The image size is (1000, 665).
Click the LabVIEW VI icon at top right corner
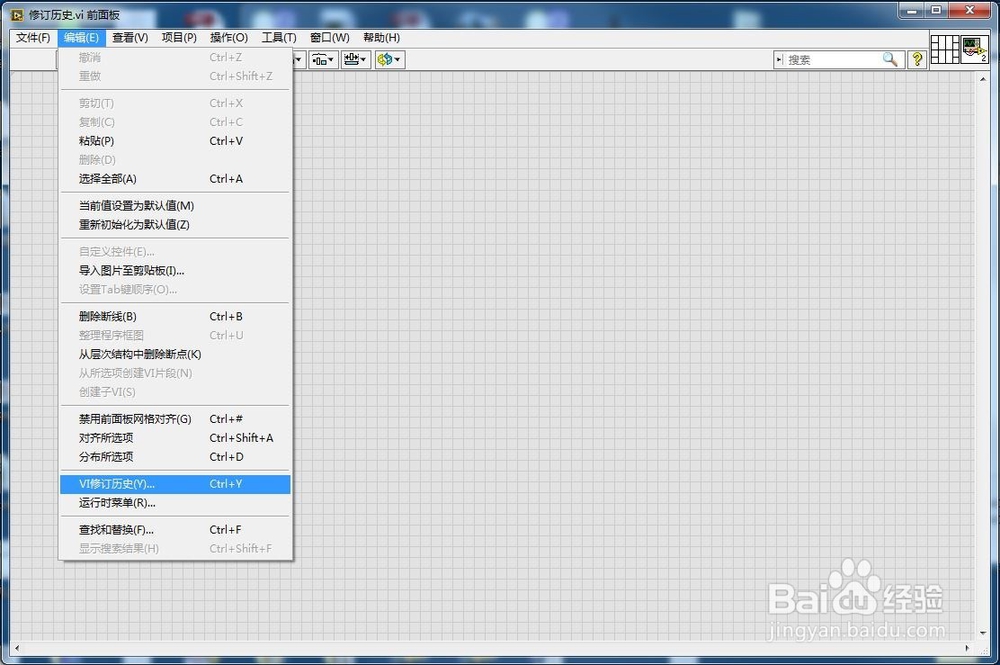(974, 50)
